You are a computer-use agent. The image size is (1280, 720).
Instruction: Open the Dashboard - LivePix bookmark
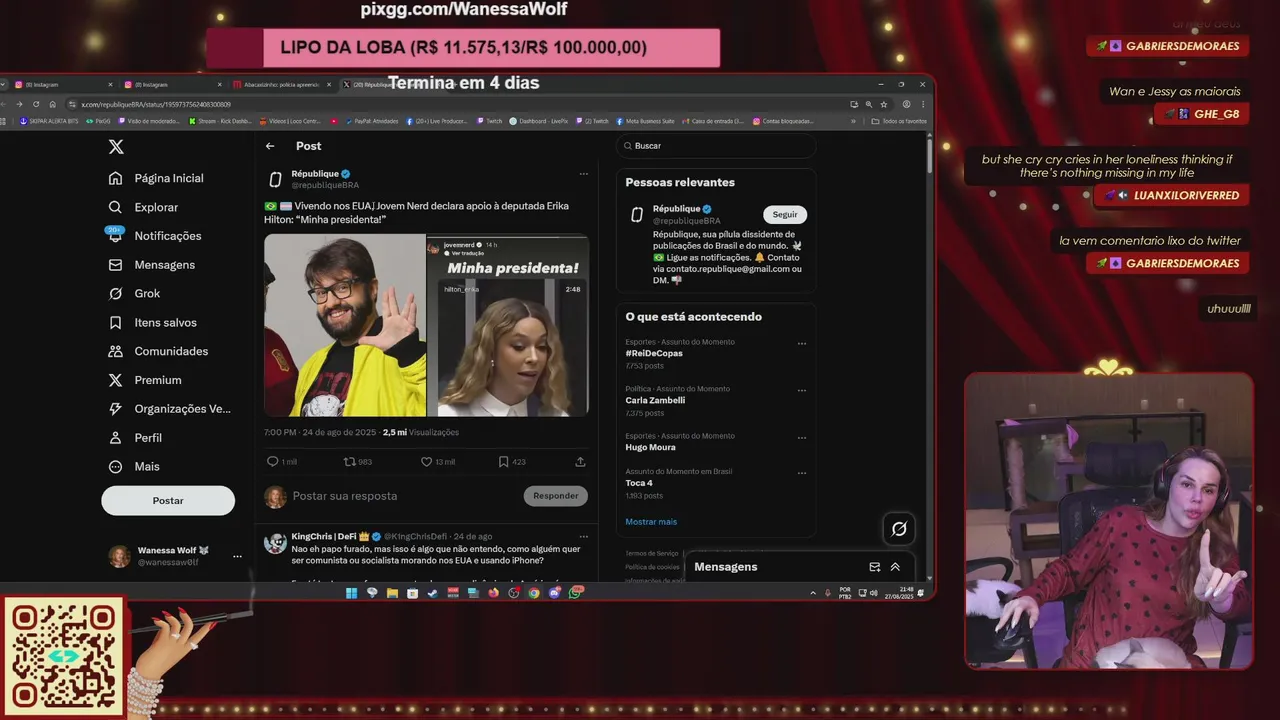point(539,121)
